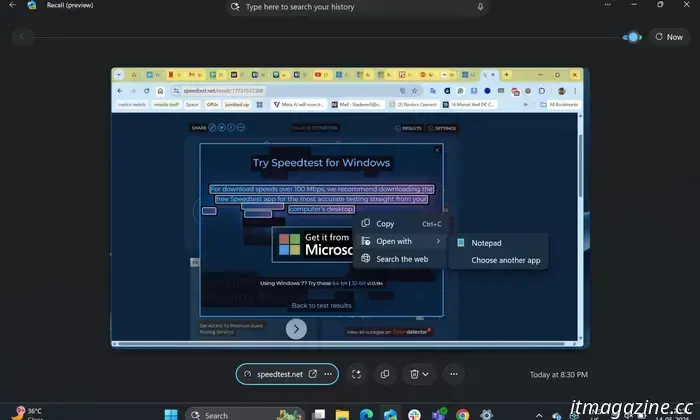Image resolution: width=700 pixels, height=420 pixels.
Task: Click the bookmark star icon in snapshot
Action: [x=415, y=91]
